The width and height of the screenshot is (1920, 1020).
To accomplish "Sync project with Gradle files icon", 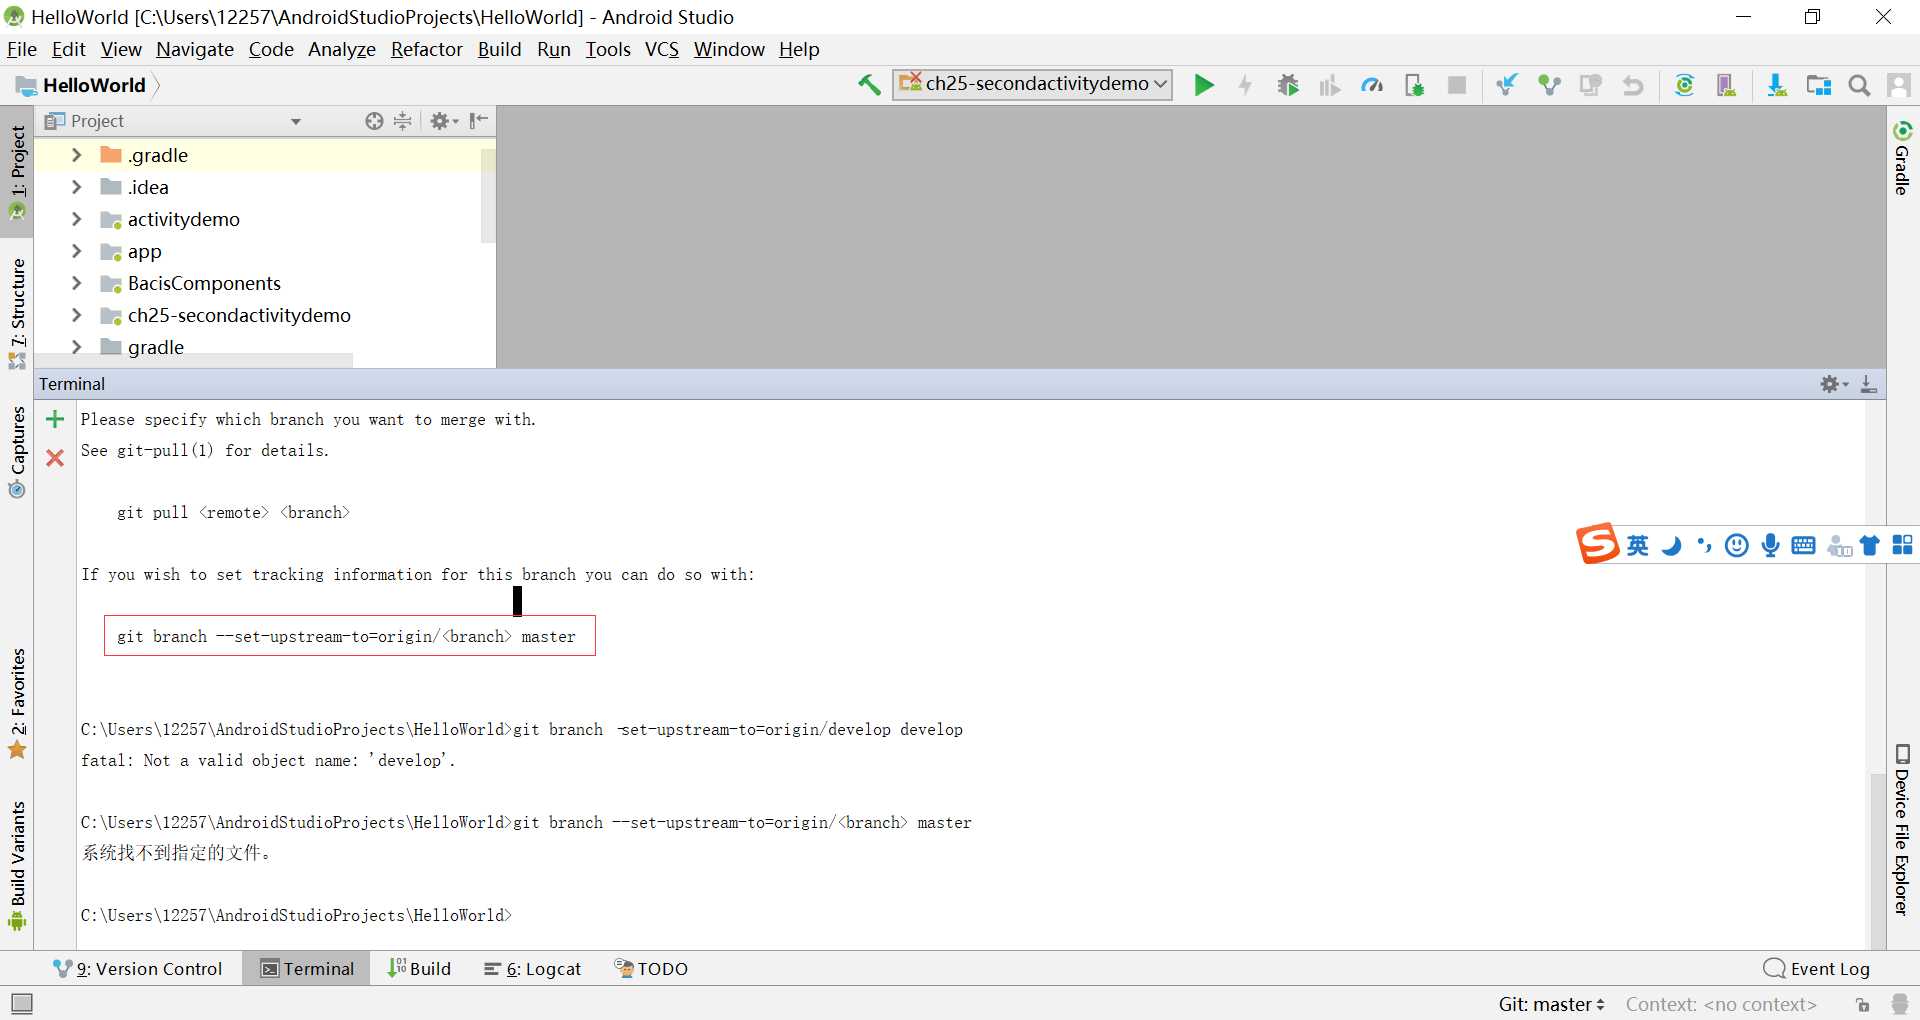I will 1684,85.
